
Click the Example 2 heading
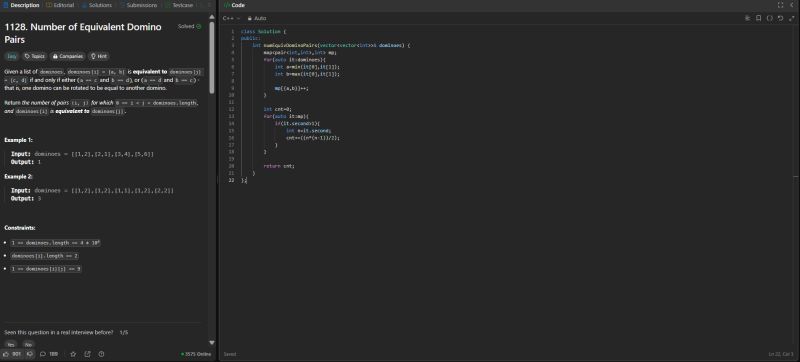(18, 176)
